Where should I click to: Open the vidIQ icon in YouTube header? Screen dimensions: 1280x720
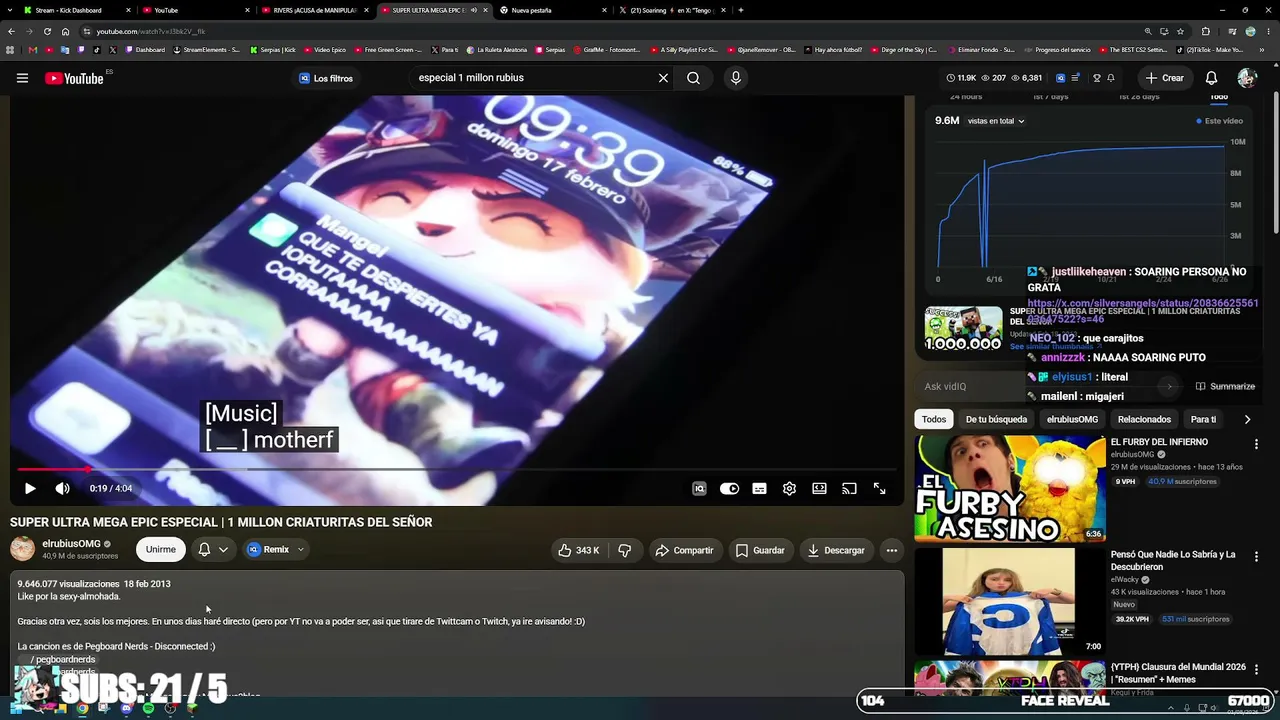click(1061, 78)
